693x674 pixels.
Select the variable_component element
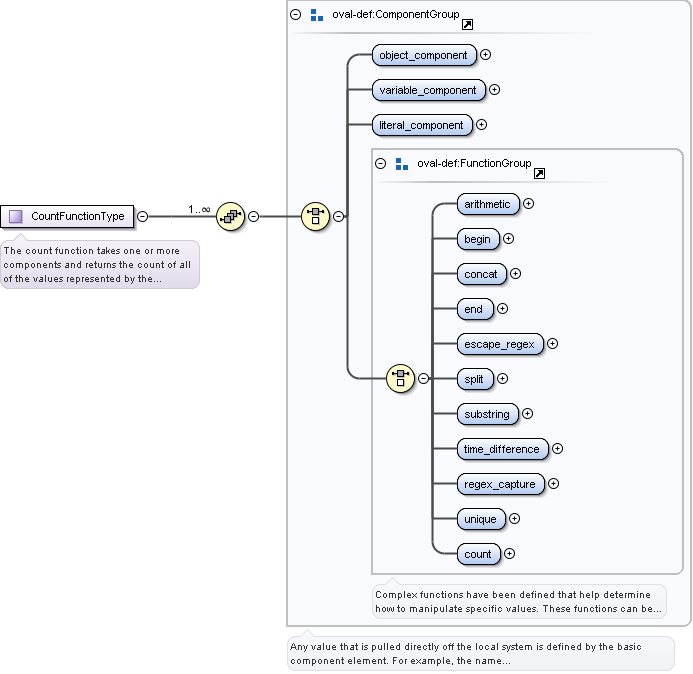(428, 90)
